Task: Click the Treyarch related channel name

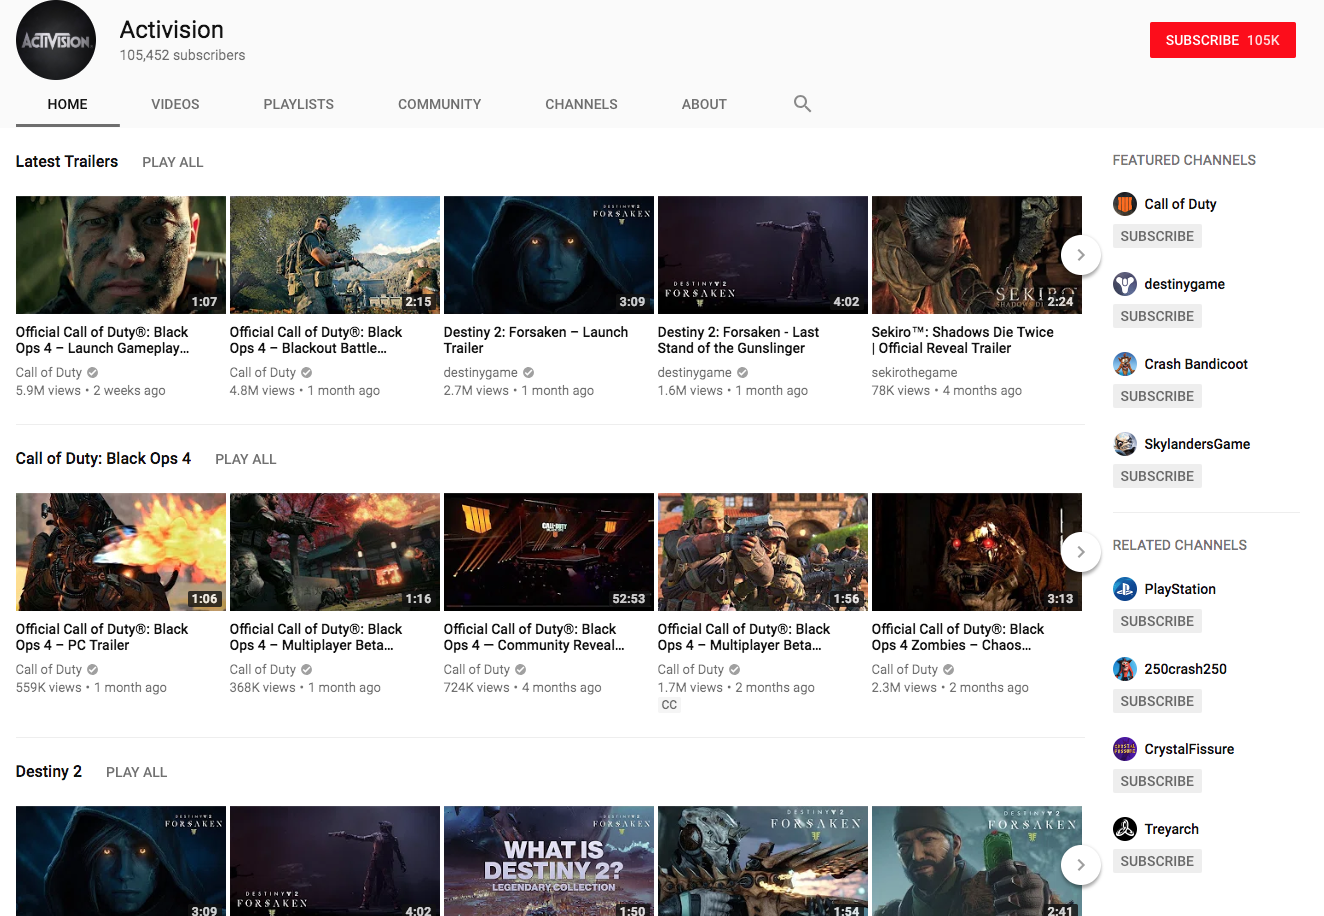Action: click(1171, 829)
